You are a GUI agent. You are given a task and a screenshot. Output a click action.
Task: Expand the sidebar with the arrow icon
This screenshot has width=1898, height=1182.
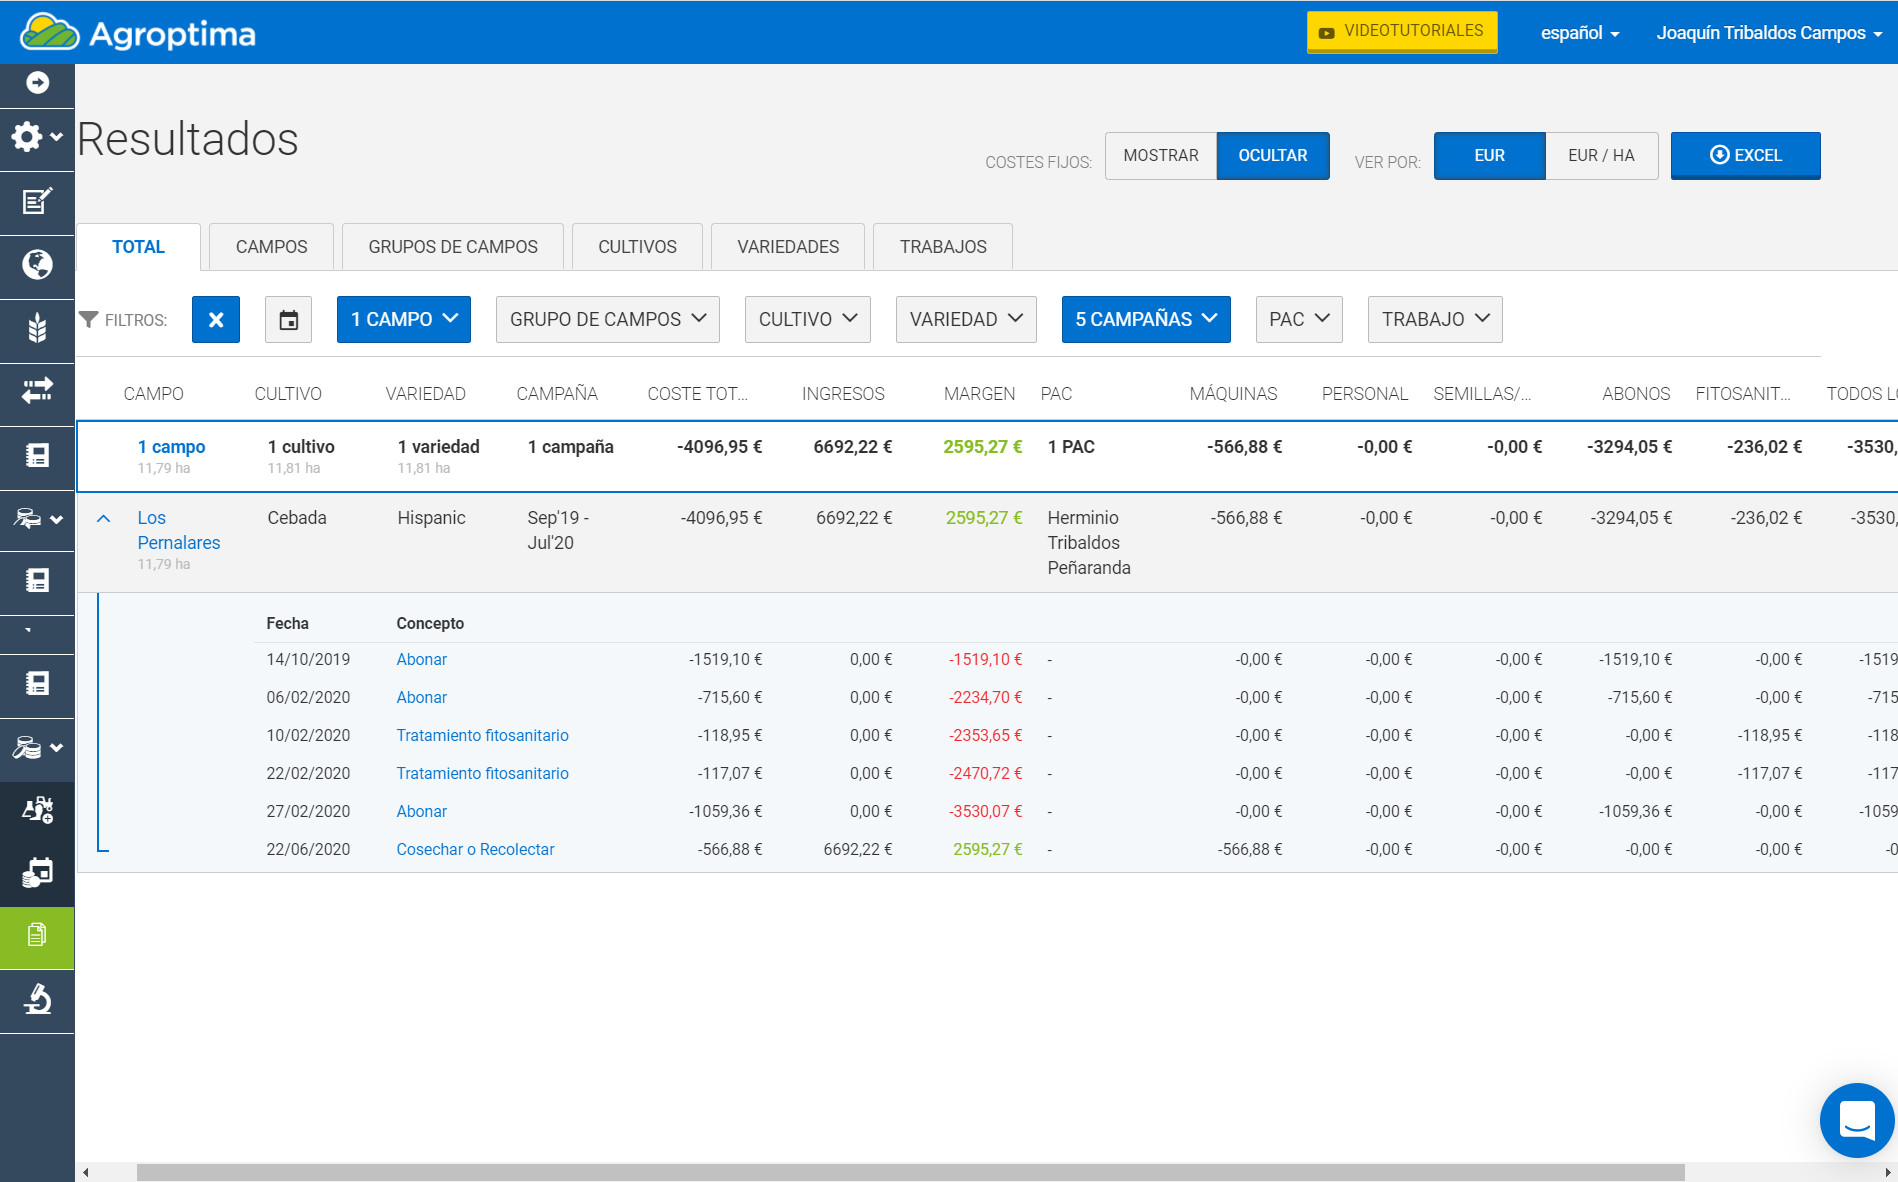(x=37, y=83)
